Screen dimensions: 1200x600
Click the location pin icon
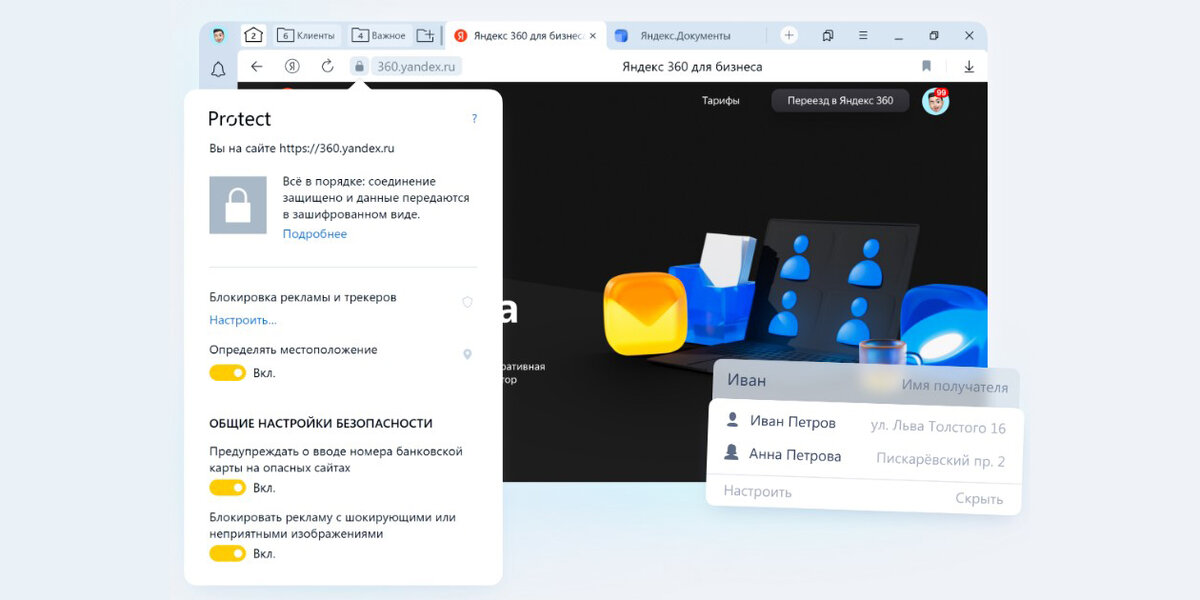[x=467, y=354]
